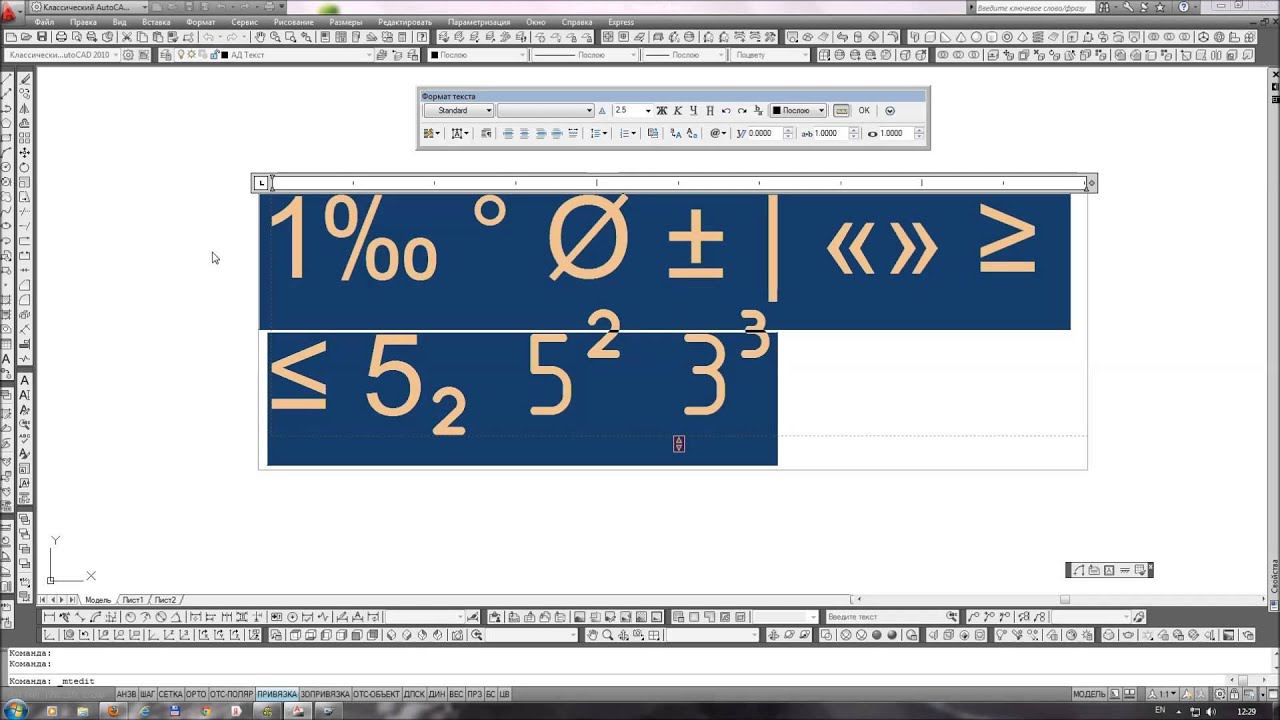Click the oblique angle 0.0000 field
The height and width of the screenshot is (720, 1280).
[765, 133]
